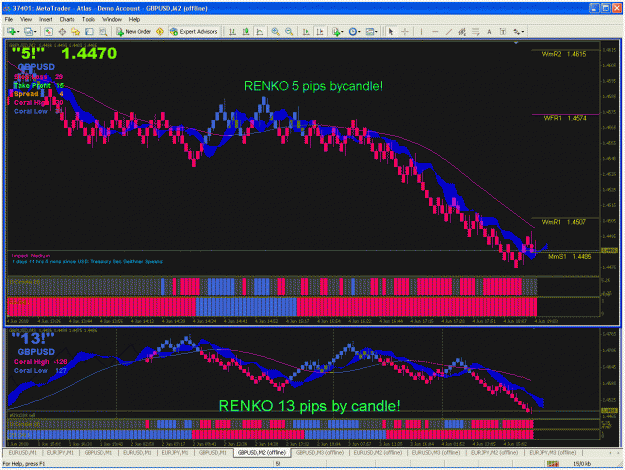The image size is (625, 470).
Task: Expand the arrows tool dropdown
Action: [x=523, y=32]
